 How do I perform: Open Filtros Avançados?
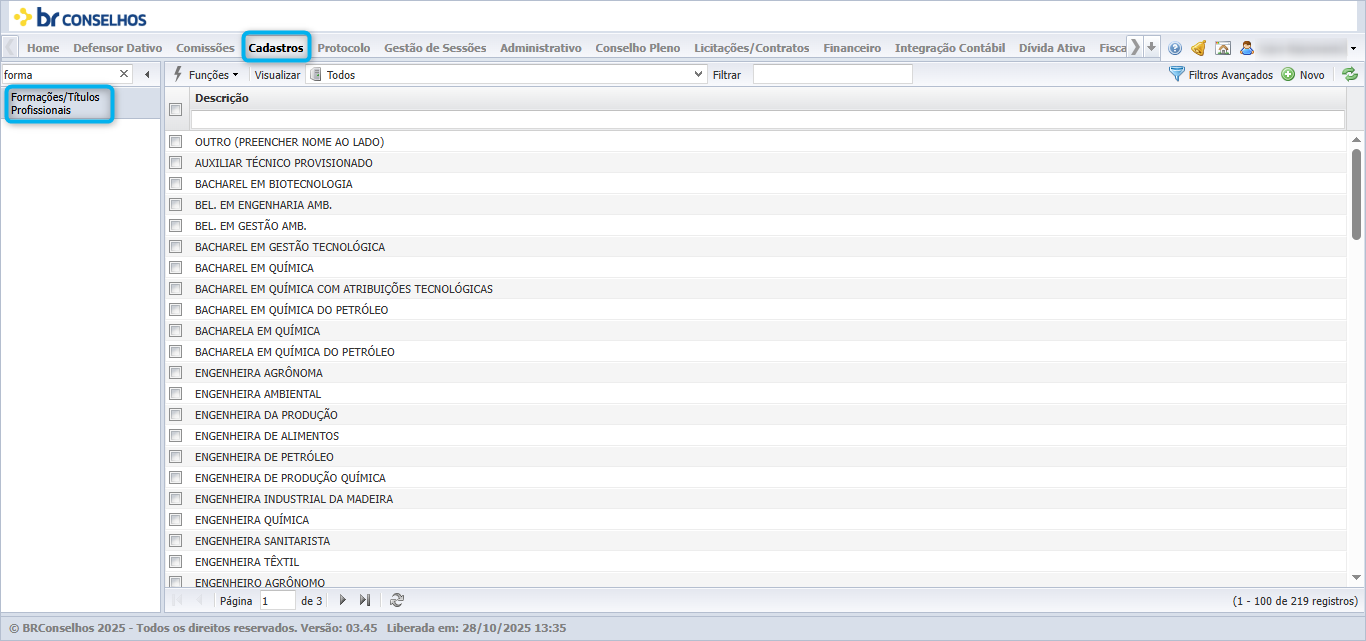tap(1221, 75)
